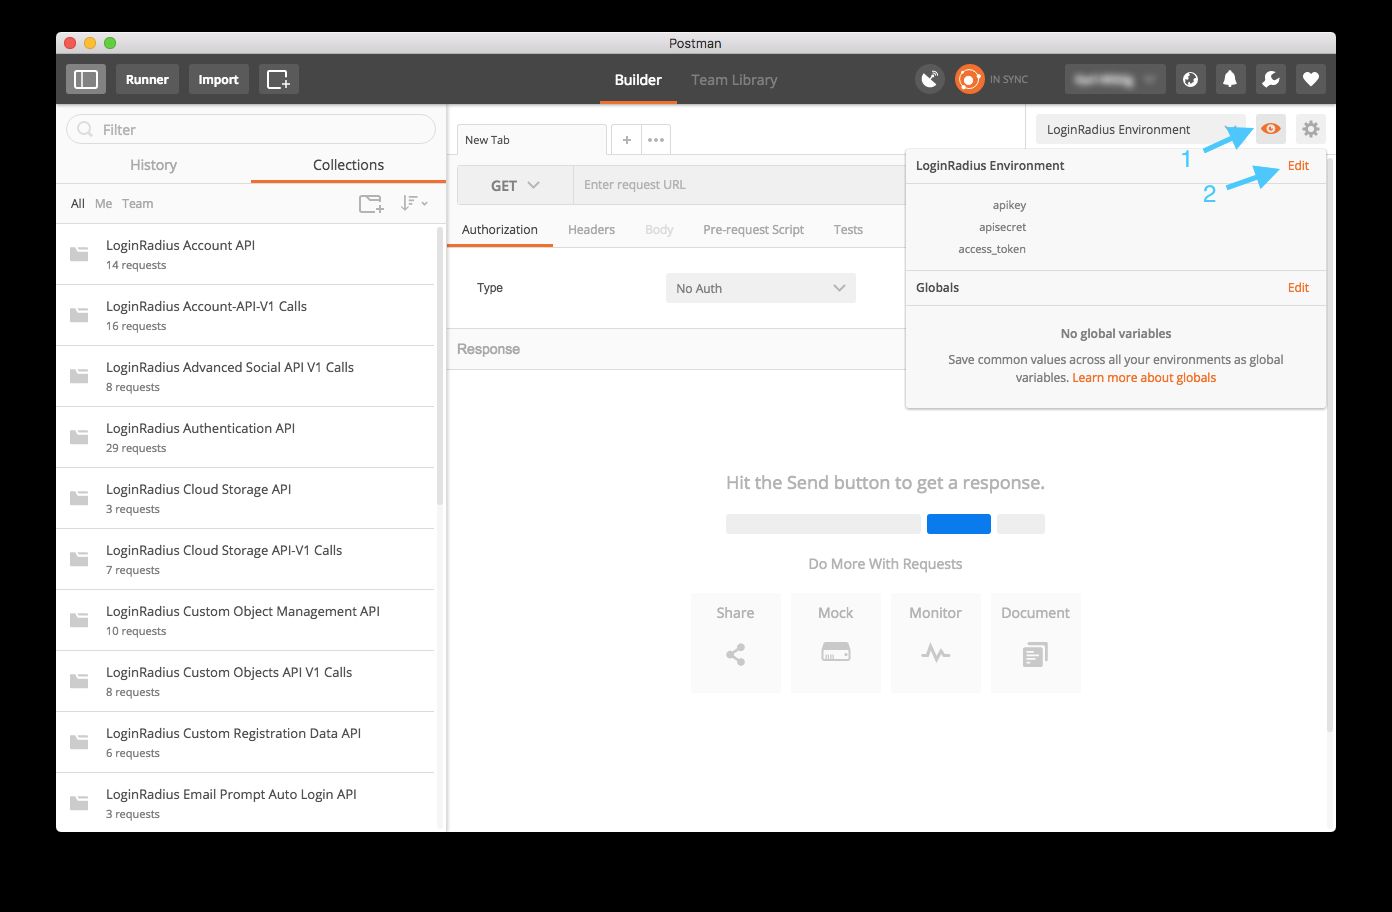Open new window icon in toolbar
Viewport: 1392px width, 912px height.
click(x=278, y=79)
